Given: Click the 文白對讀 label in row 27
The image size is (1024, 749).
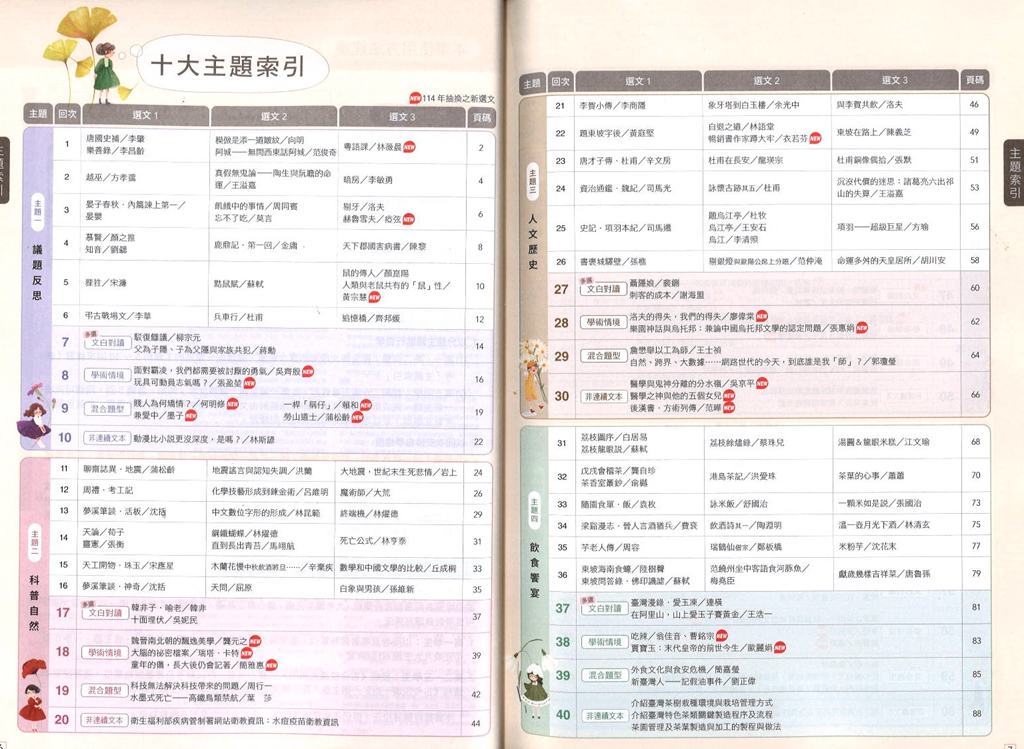Looking at the screenshot, I should coord(603,289).
